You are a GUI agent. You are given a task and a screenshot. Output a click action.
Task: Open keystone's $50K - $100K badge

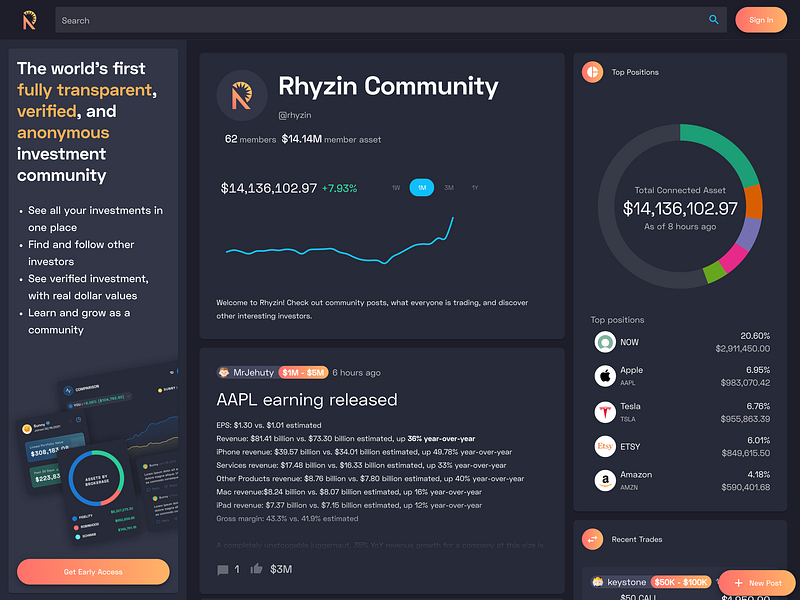click(679, 581)
